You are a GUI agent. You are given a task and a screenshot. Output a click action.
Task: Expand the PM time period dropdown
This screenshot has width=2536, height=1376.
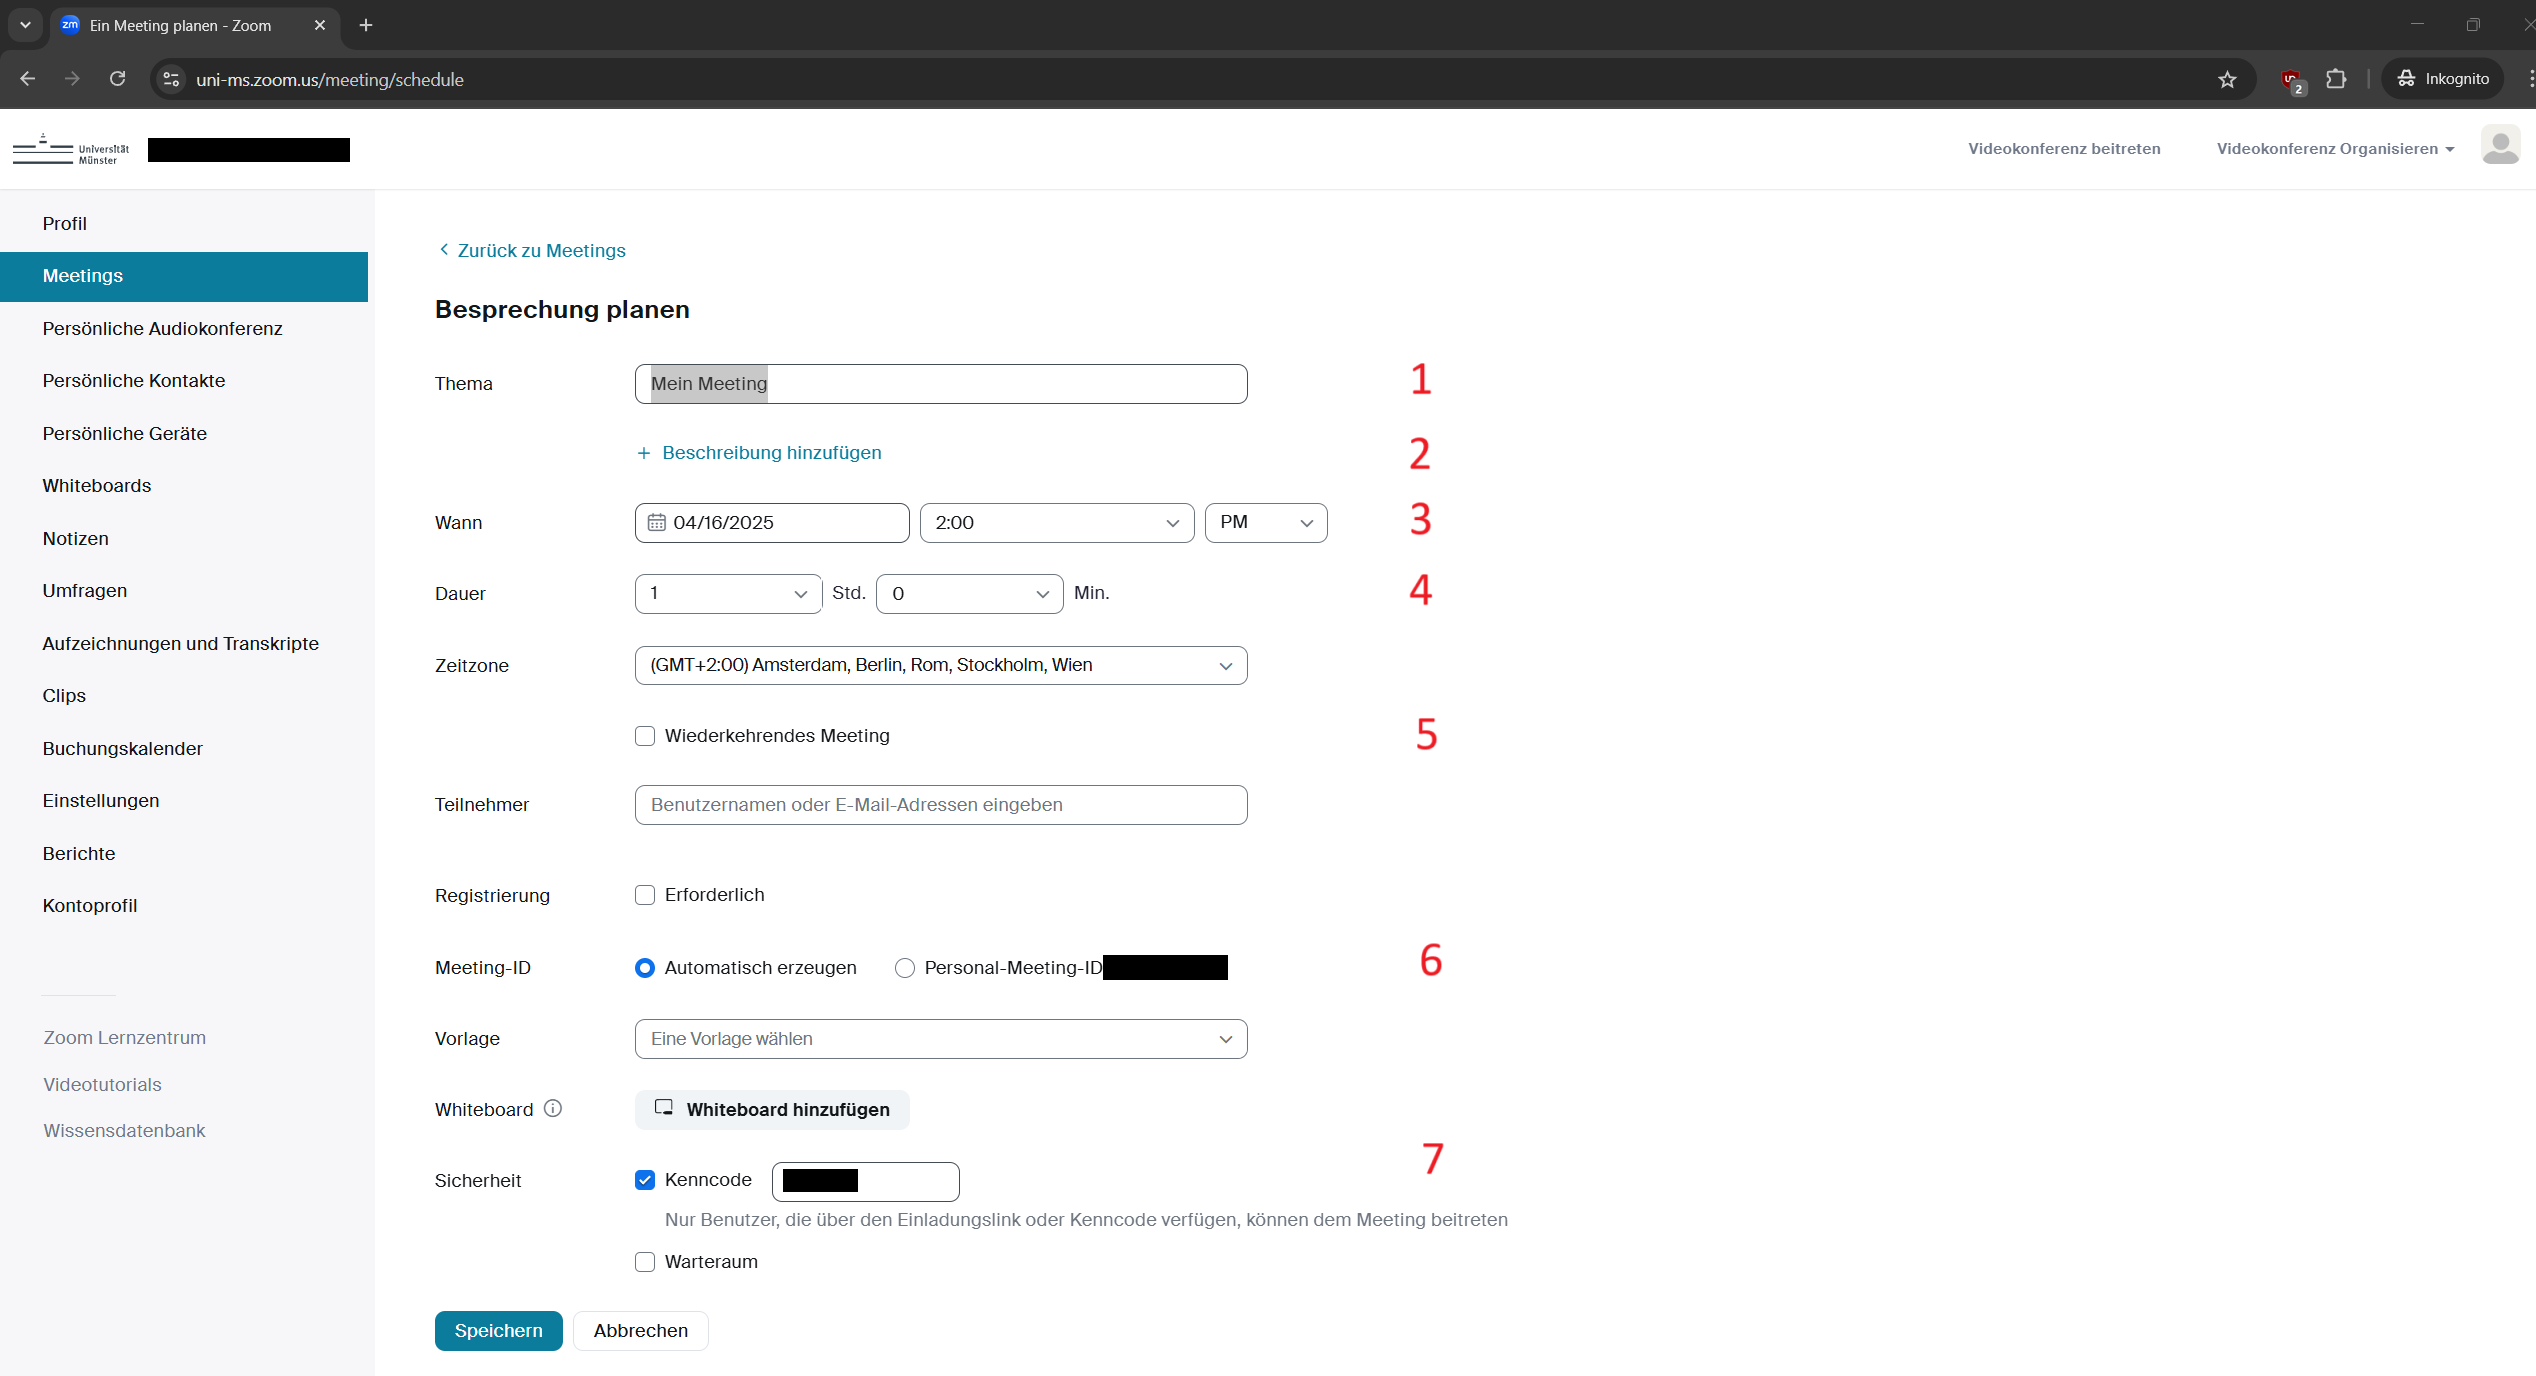tap(1265, 523)
